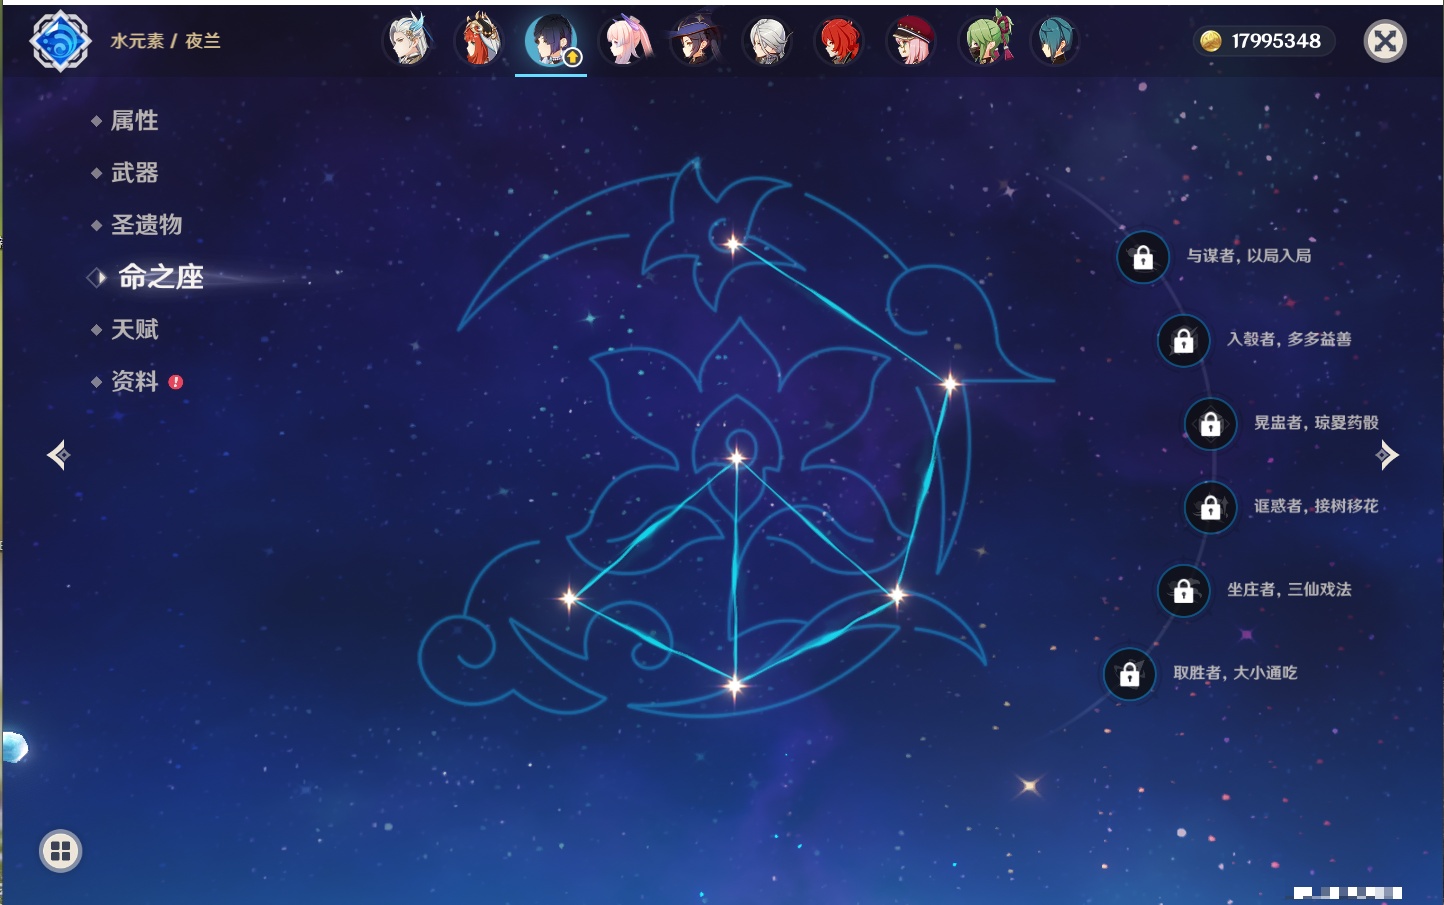Open the locked constellation 与谋者，以局入局
Image resolution: width=1444 pixels, height=905 pixels.
[x=1143, y=257]
